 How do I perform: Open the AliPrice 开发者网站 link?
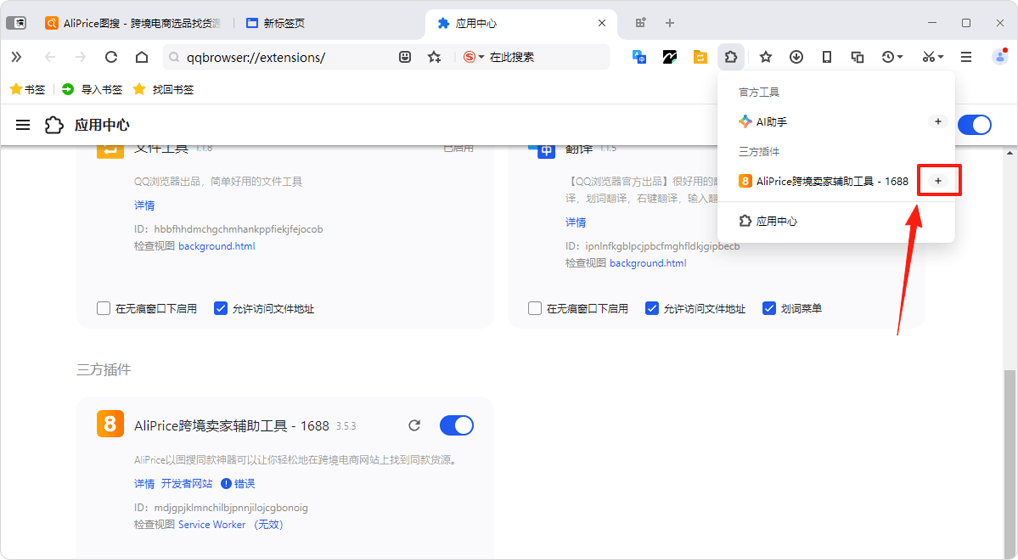[x=187, y=484]
